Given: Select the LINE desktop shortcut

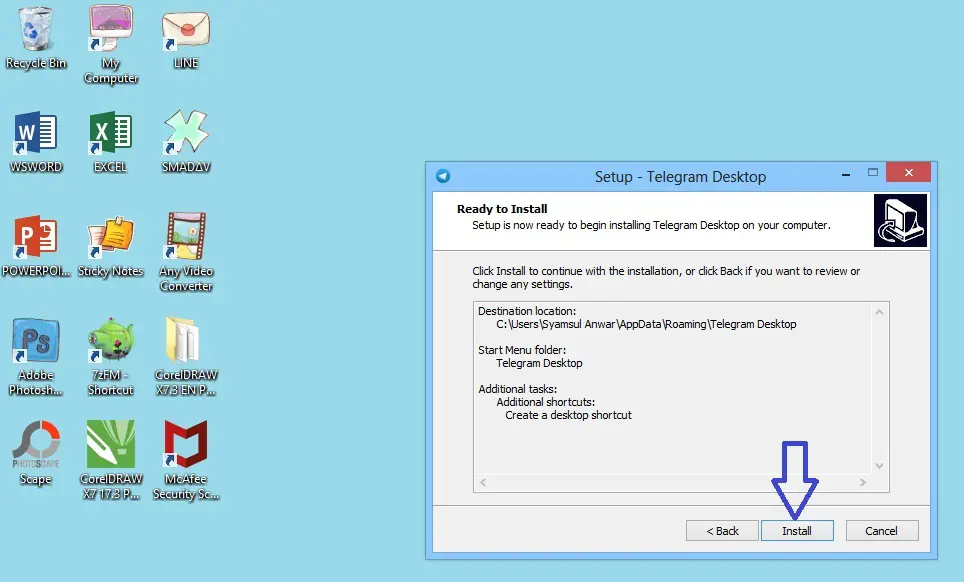Looking at the screenshot, I should click(186, 39).
